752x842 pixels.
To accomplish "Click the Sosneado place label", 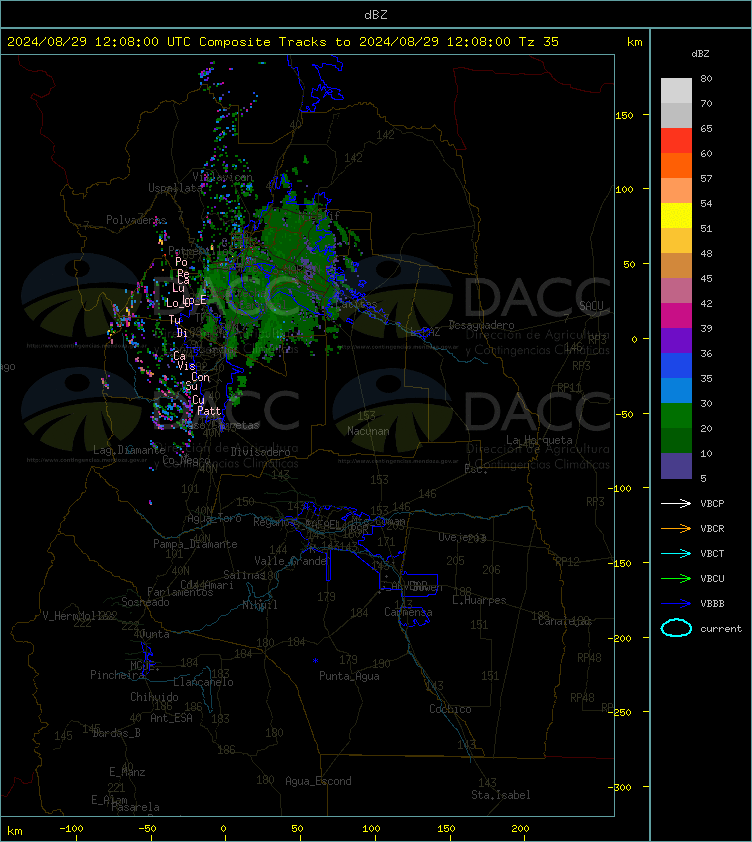I will click(x=145, y=603).
